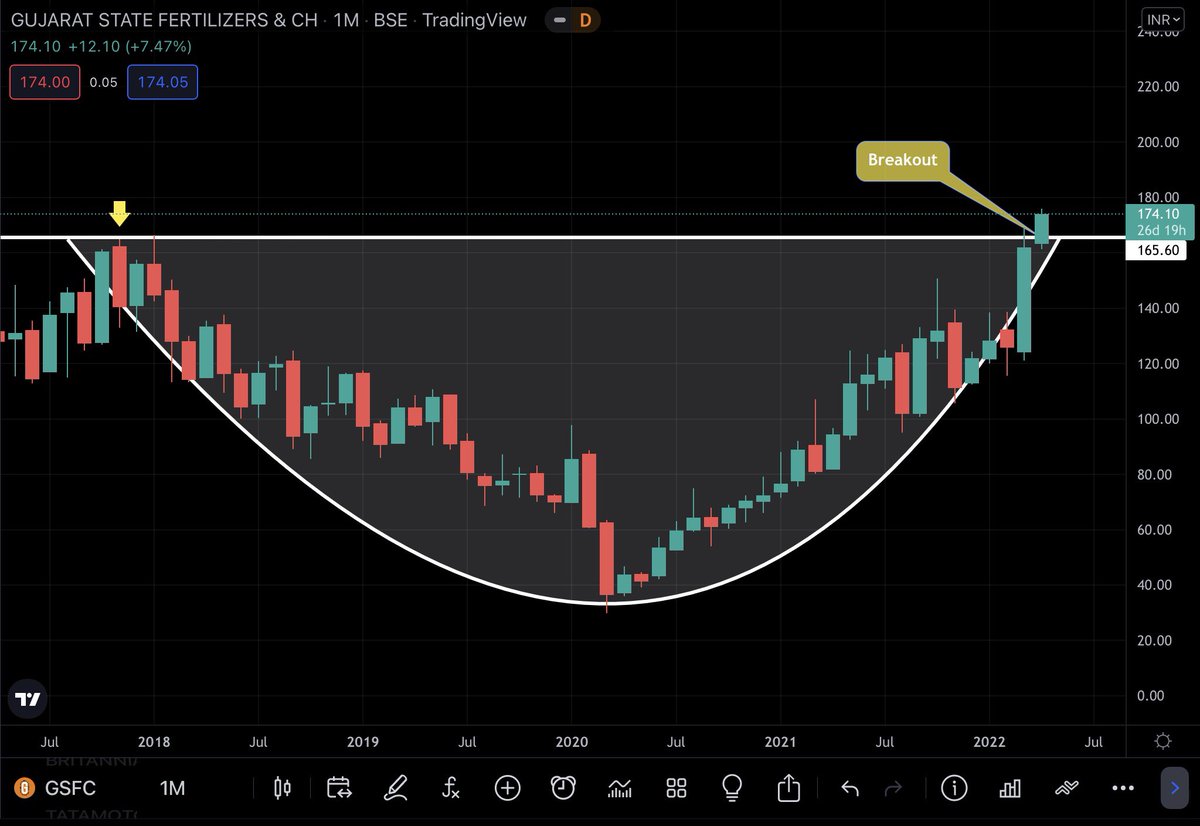Tap the 0.05 spread value
Screen dimensions: 1200x826
pos(104,82)
